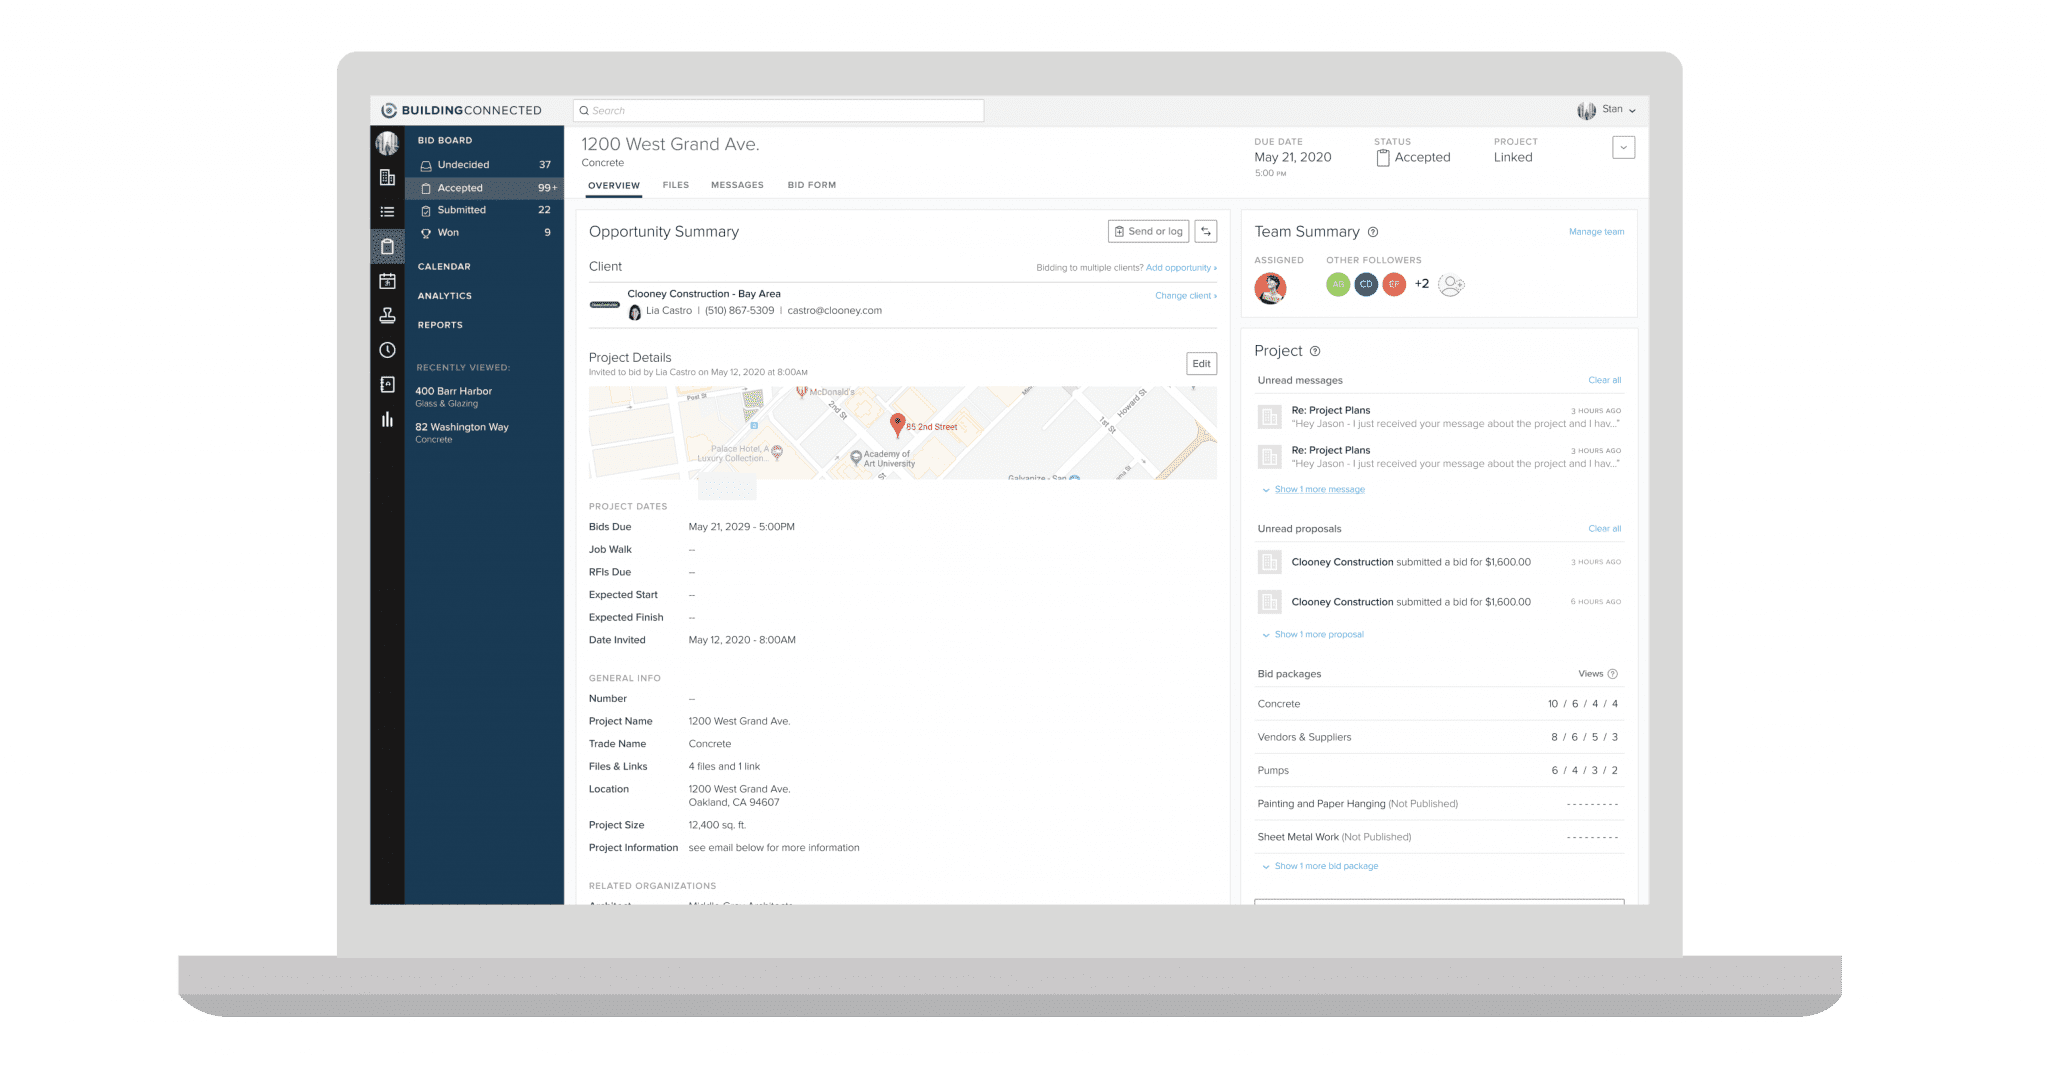Click Lia Castro's contact avatar
This screenshot has width=2048, height=1067.
tap(635, 312)
